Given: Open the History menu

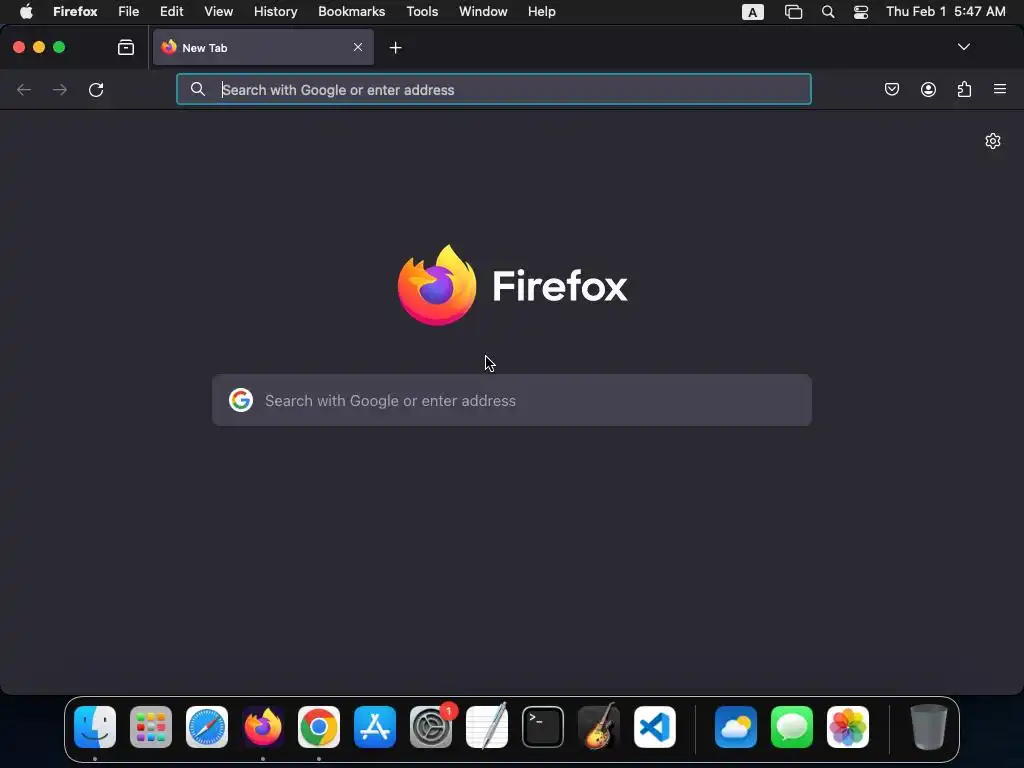Looking at the screenshot, I should [276, 12].
